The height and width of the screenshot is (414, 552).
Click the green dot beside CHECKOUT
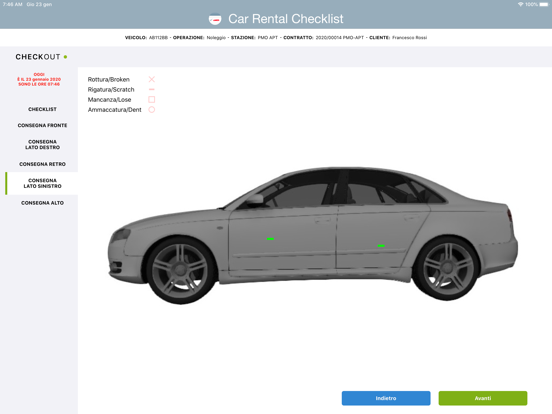point(65,57)
